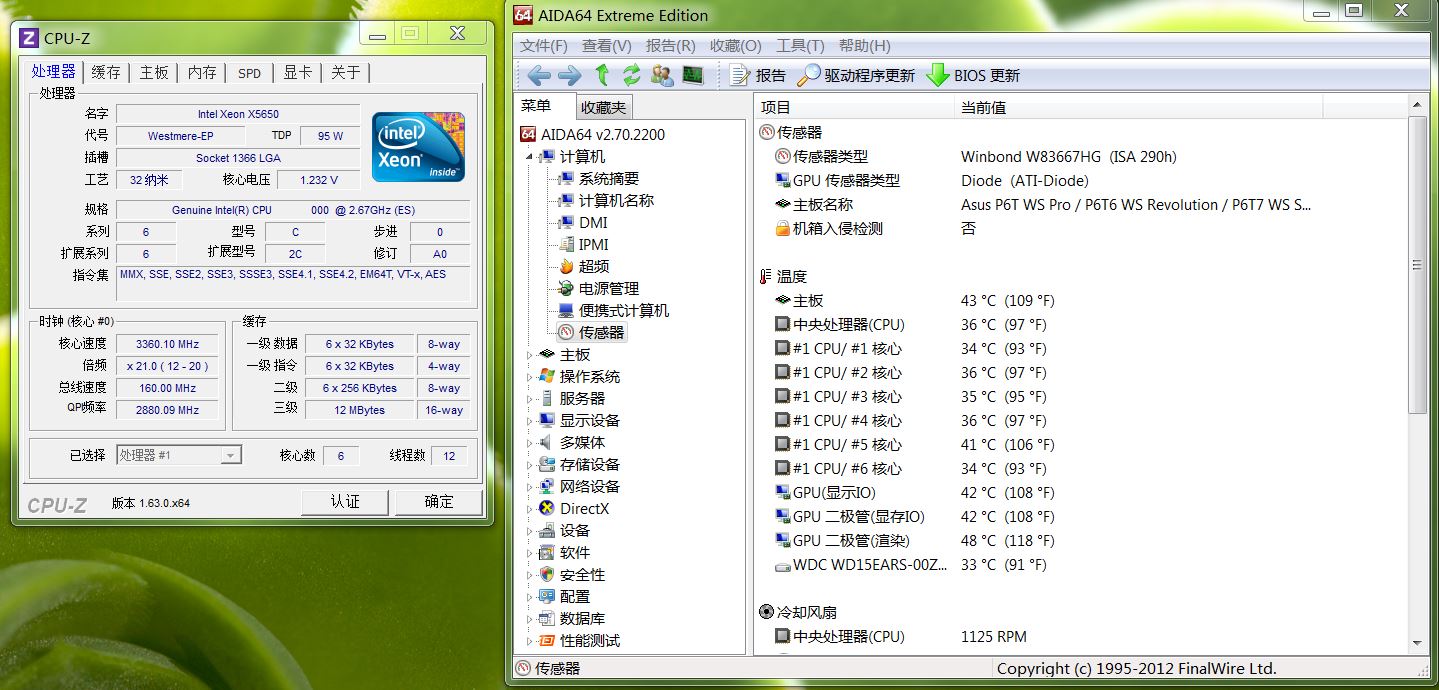This screenshot has height=690, width=1439.
Task: Expand the 软件 tree node
Action: pos(530,552)
